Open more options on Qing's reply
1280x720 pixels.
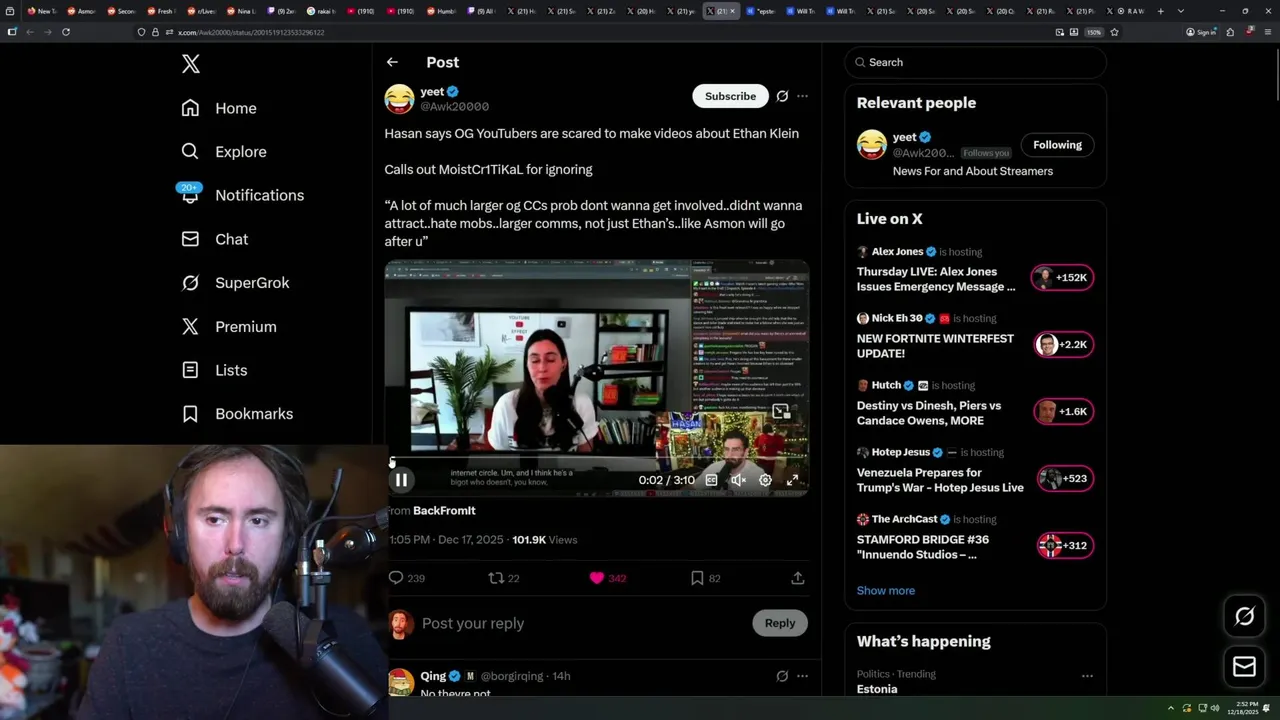(x=802, y=676)
